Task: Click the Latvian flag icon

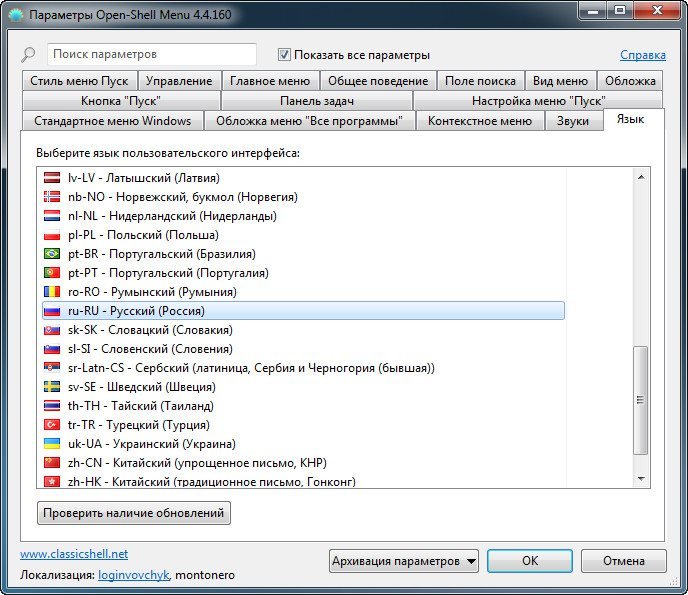Action: [52, 178]
